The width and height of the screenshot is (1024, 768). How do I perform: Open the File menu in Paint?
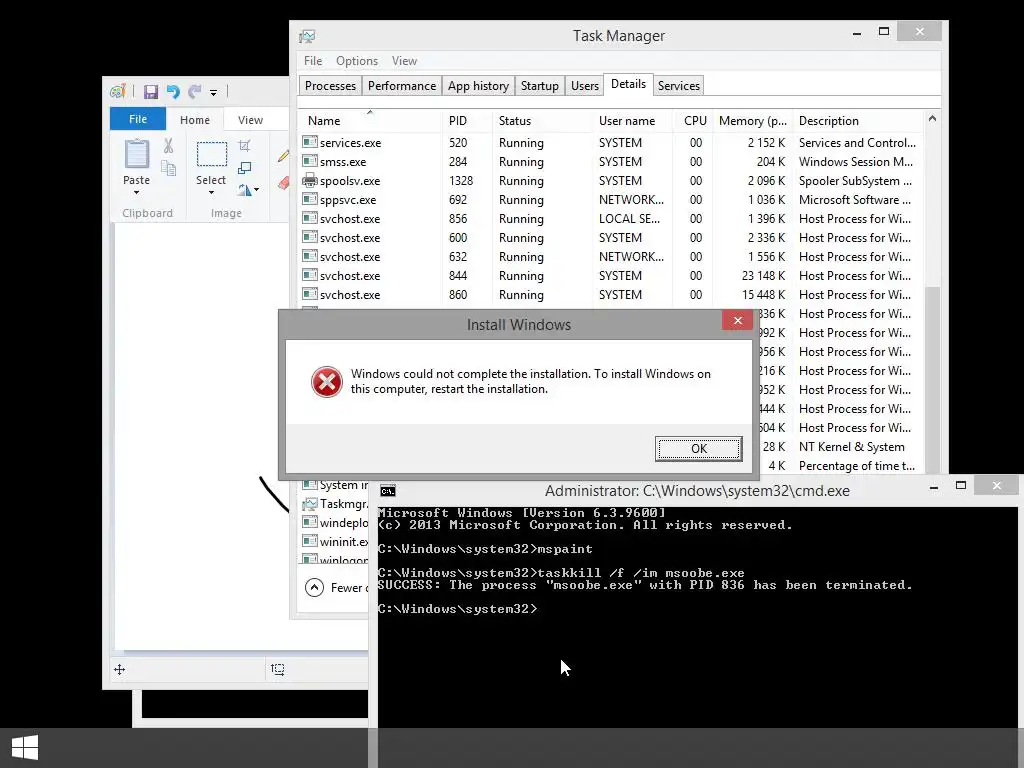(x=138, y=119)
